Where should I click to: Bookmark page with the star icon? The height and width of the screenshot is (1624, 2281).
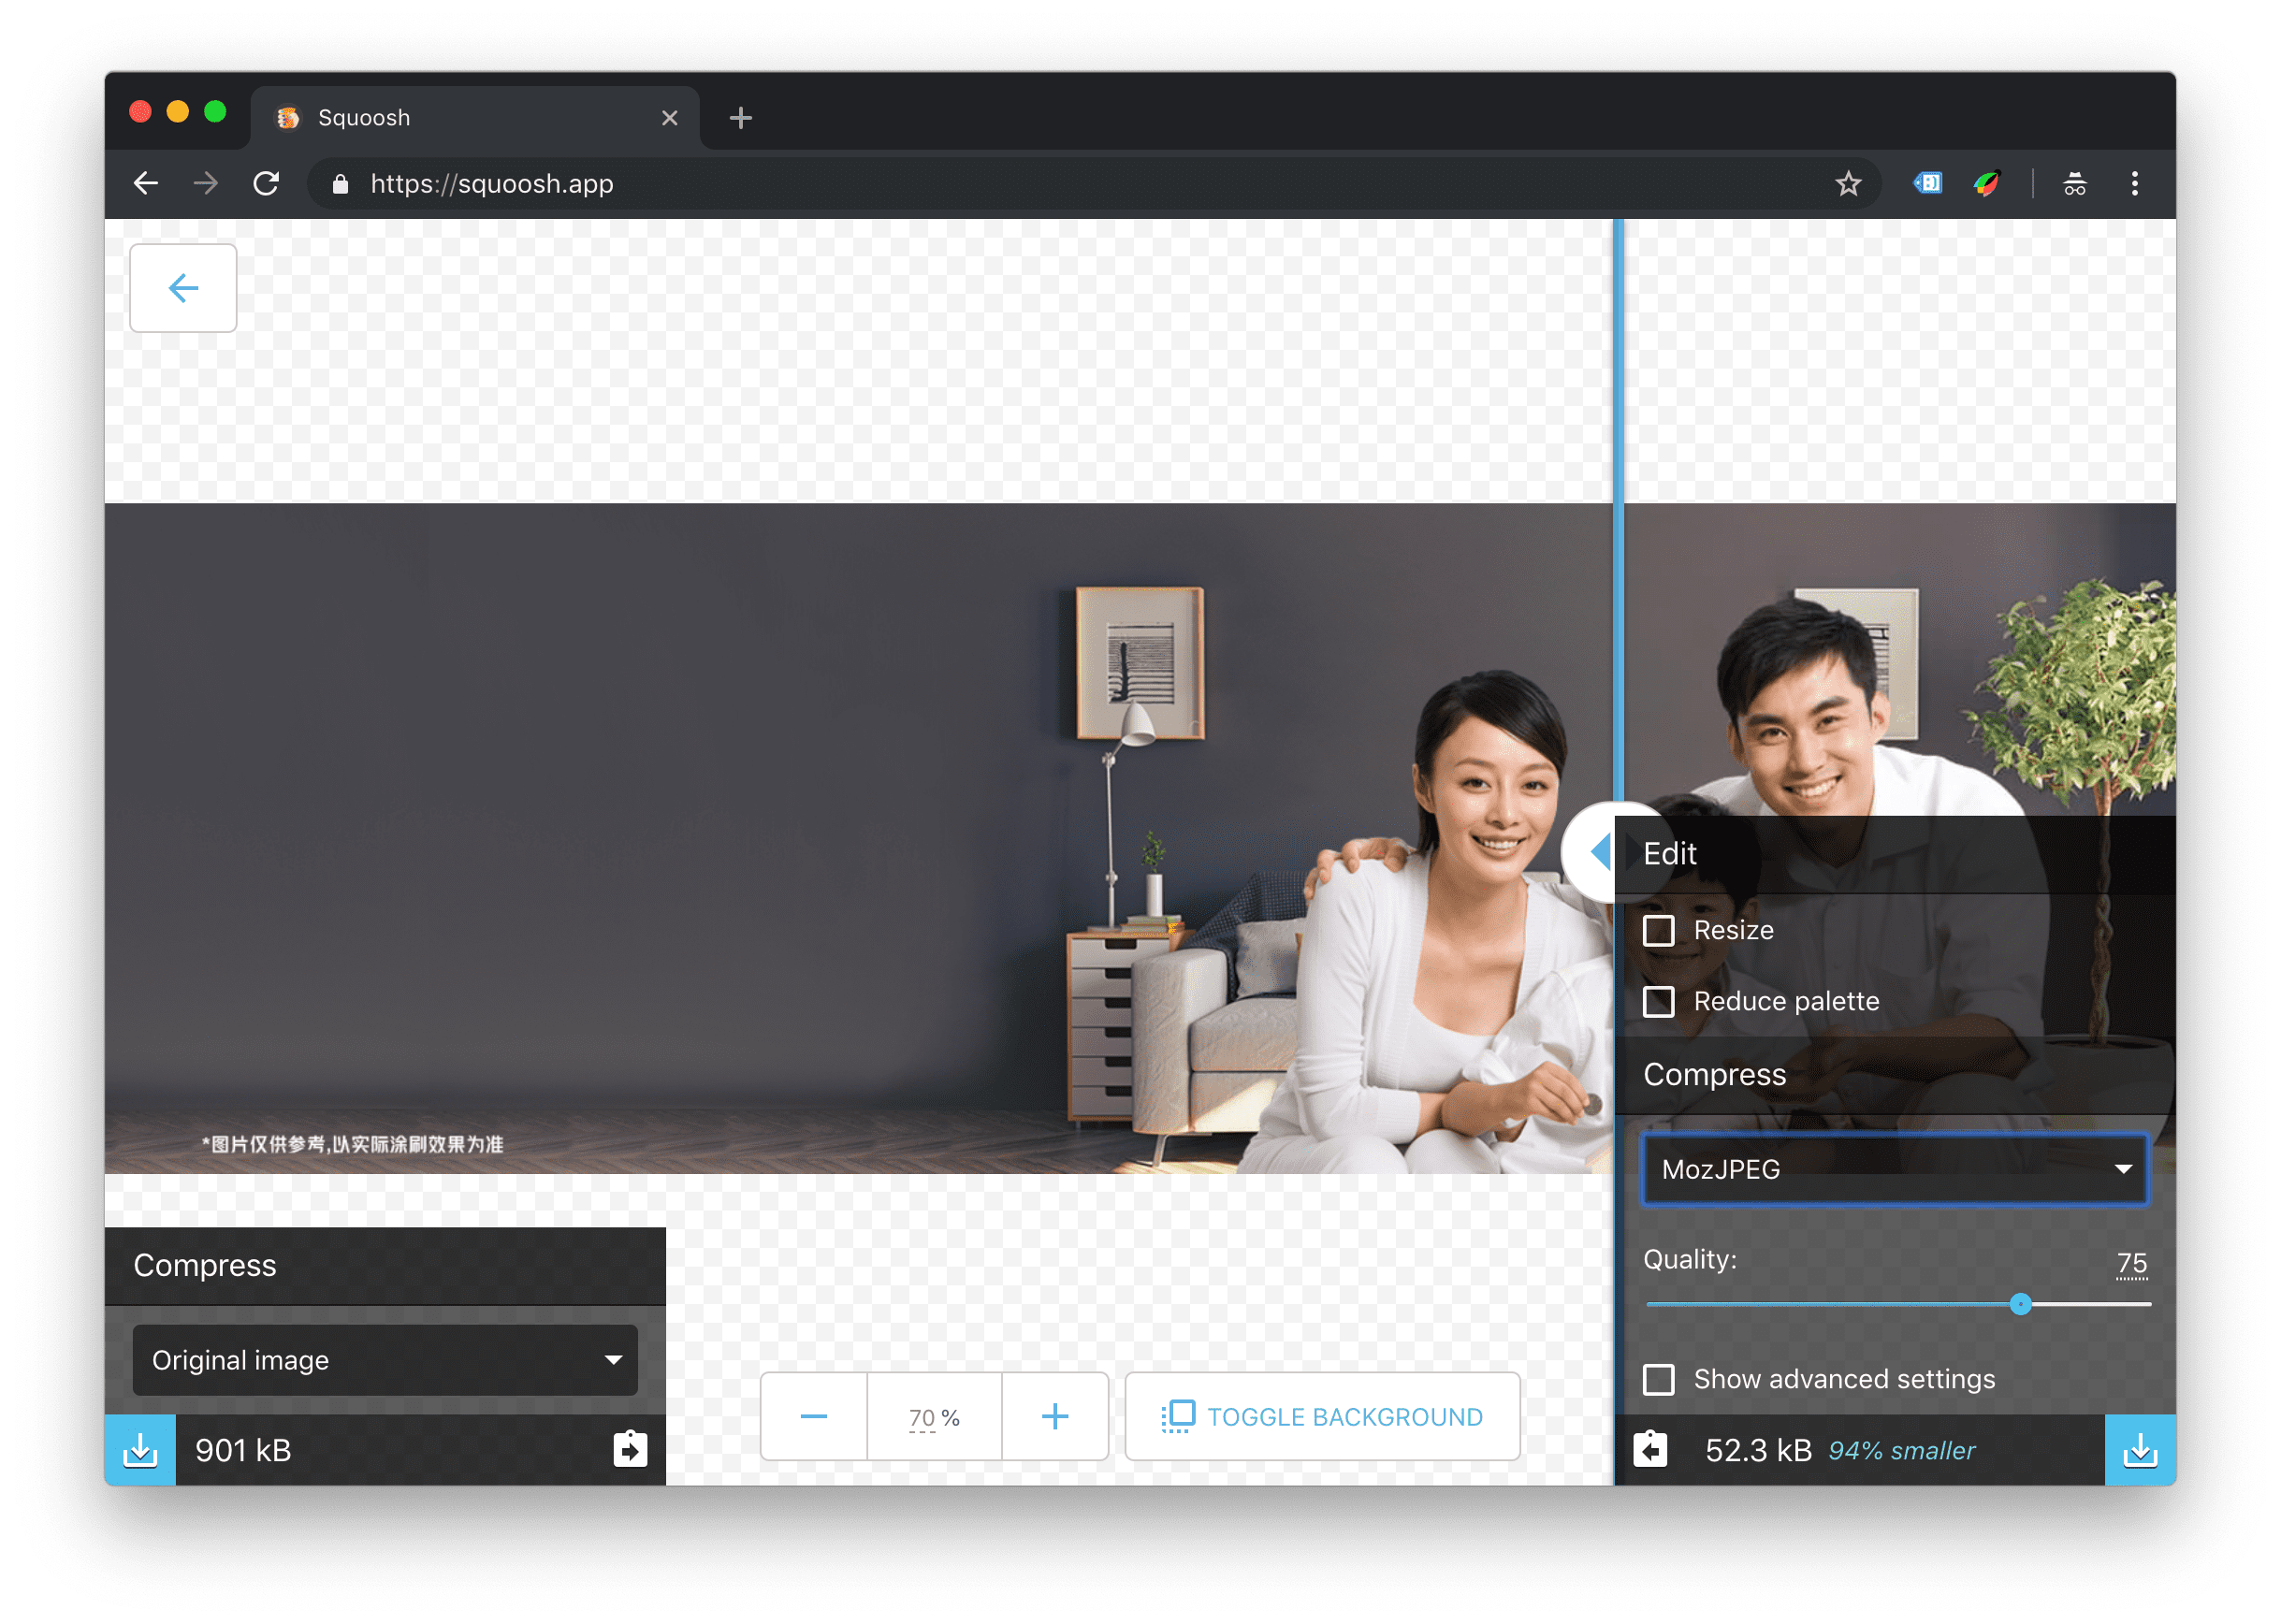coord(1848,184)
